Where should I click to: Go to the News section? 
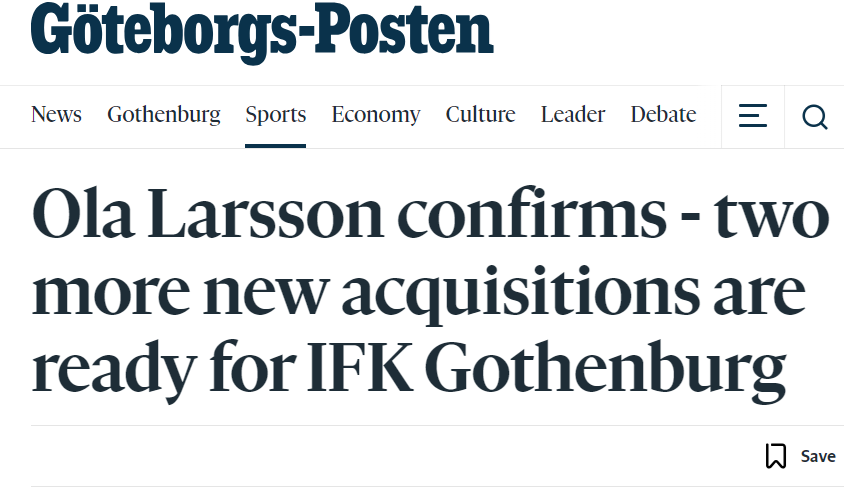pos(57,114)
